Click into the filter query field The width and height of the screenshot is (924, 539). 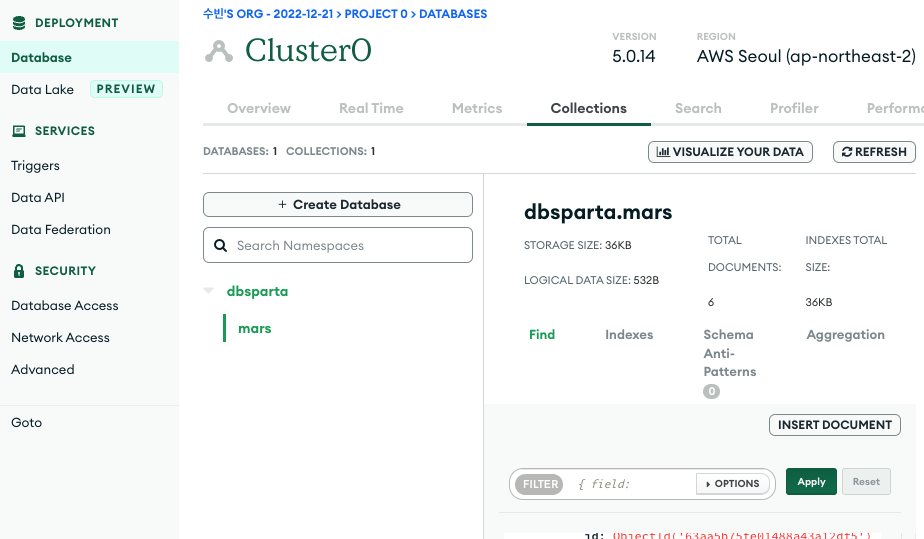coord(631,484)
